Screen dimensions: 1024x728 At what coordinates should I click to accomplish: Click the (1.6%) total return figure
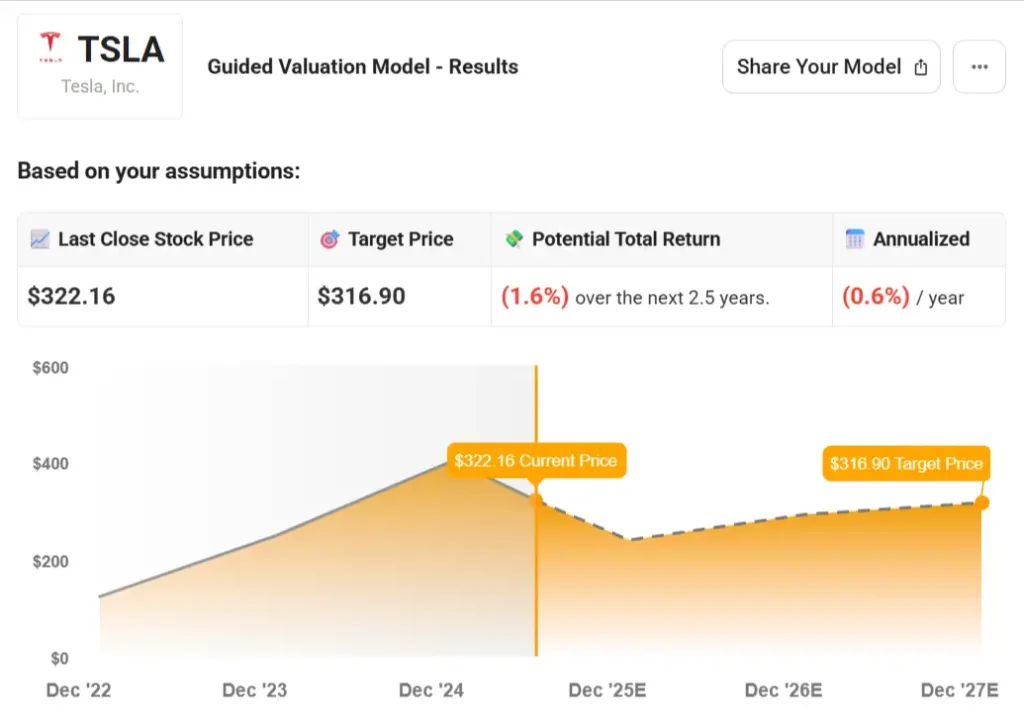pos(535,296)
